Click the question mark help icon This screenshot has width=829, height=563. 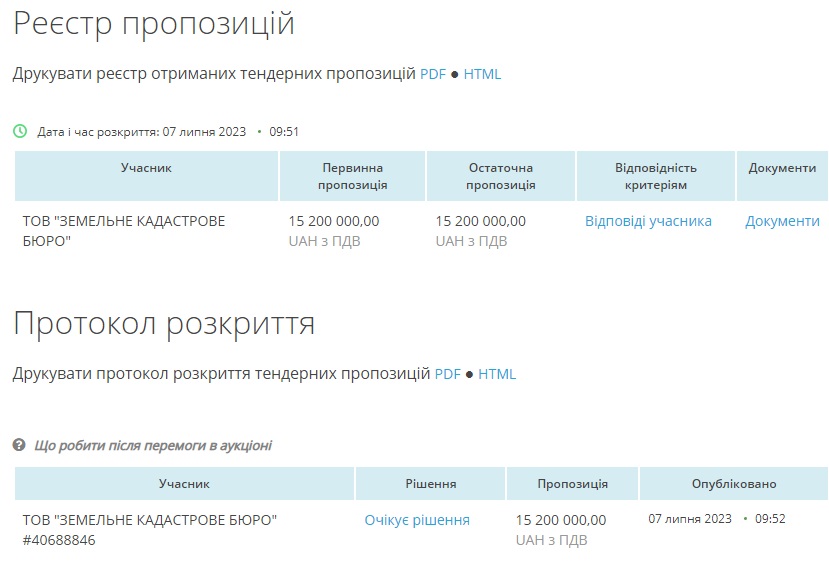19,445
